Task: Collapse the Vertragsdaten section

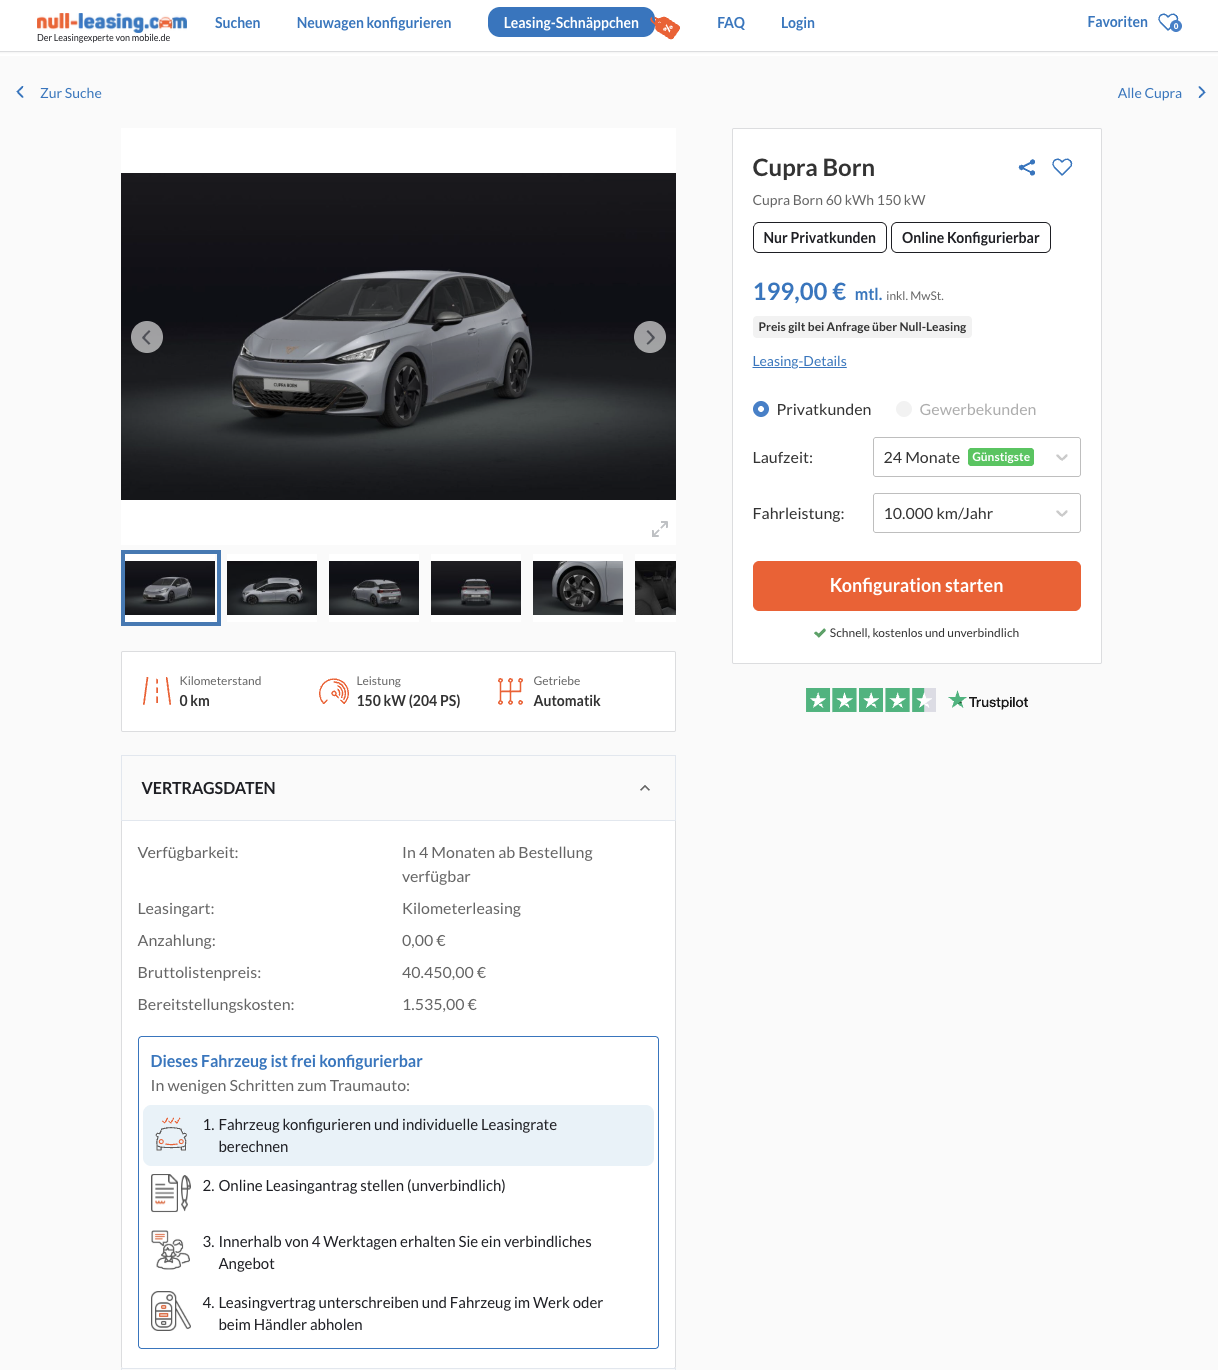Action: click(x=645, y=788)
